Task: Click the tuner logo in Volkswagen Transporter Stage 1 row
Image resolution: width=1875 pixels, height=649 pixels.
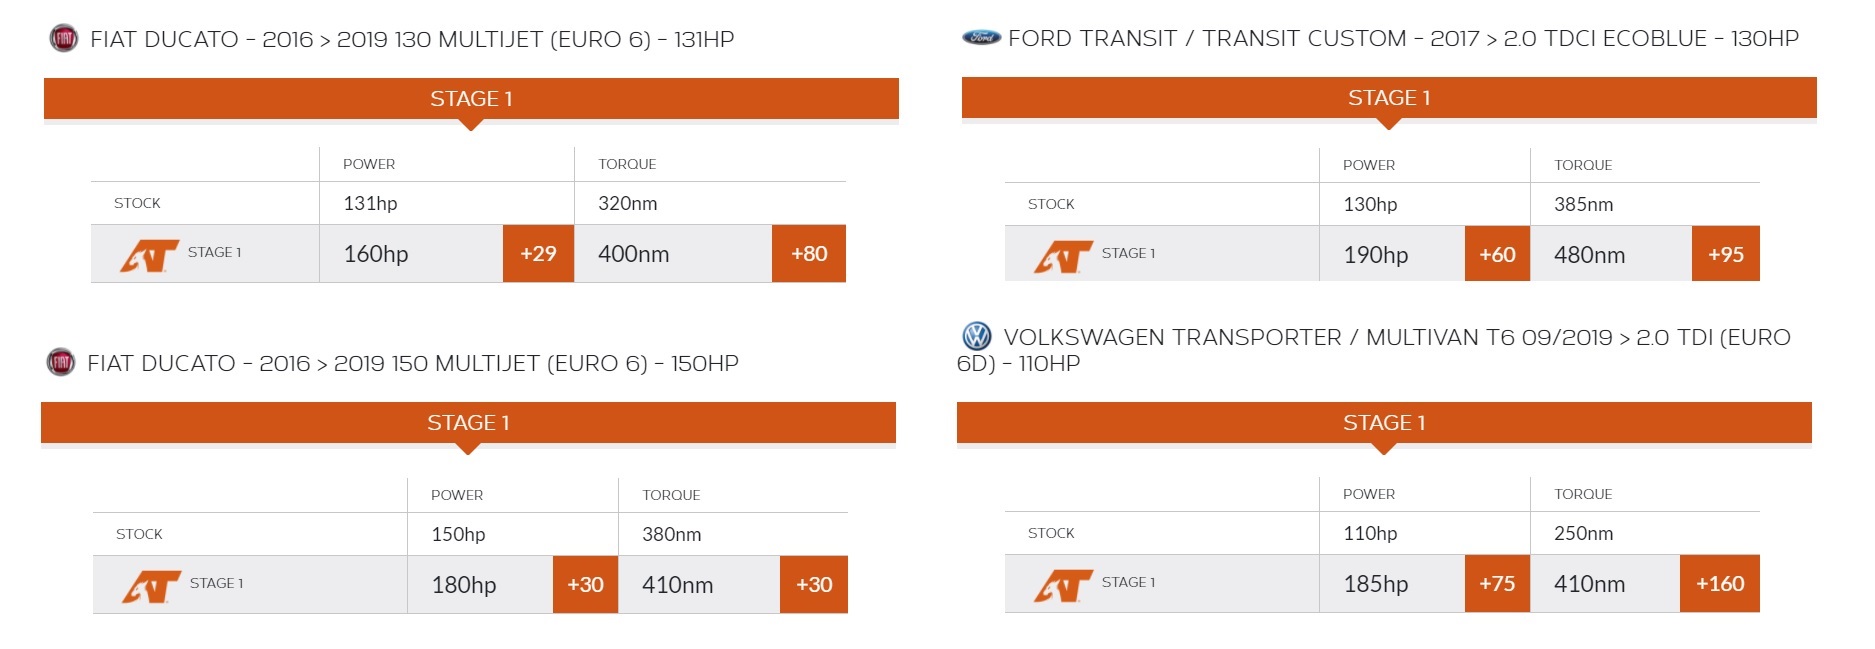Action: pyautogui.click(x=1064, y=585)
